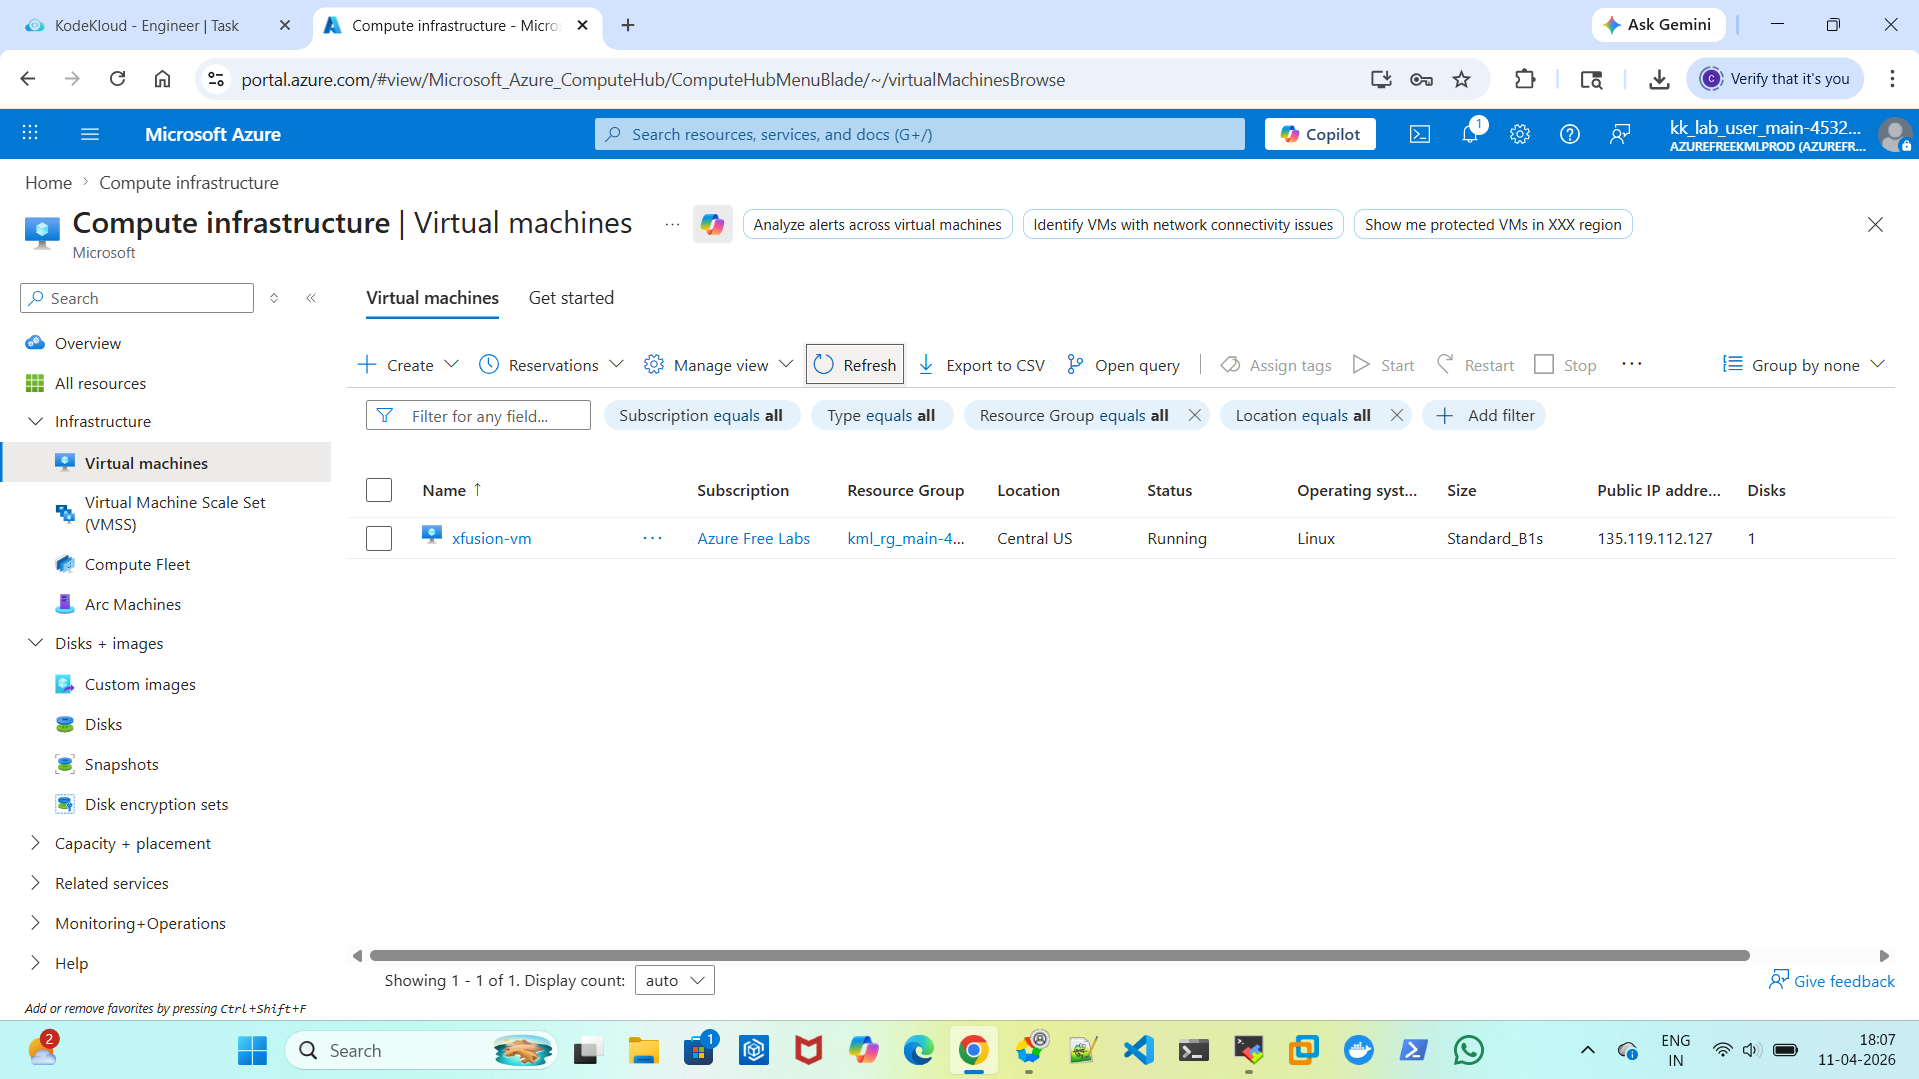Expand the Help section in sidebar
This screenshot has width=1919, height=1079.
(36, 963)
